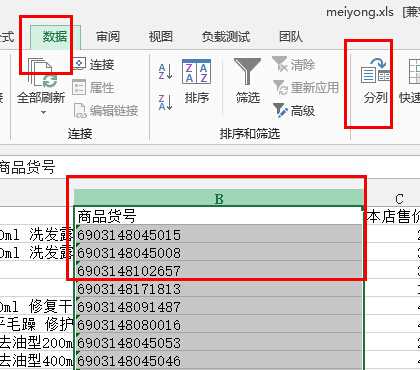Toggle the 筛选 filter funnel
This screenshot has width=420, height=370.
(x=247, y=81)
